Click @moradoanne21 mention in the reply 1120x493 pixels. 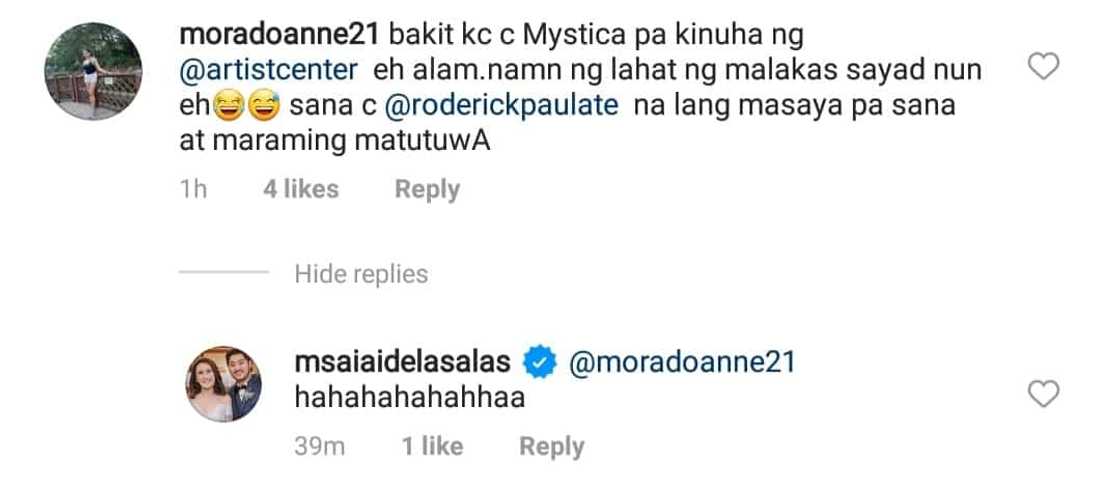[x=681, y=362]
